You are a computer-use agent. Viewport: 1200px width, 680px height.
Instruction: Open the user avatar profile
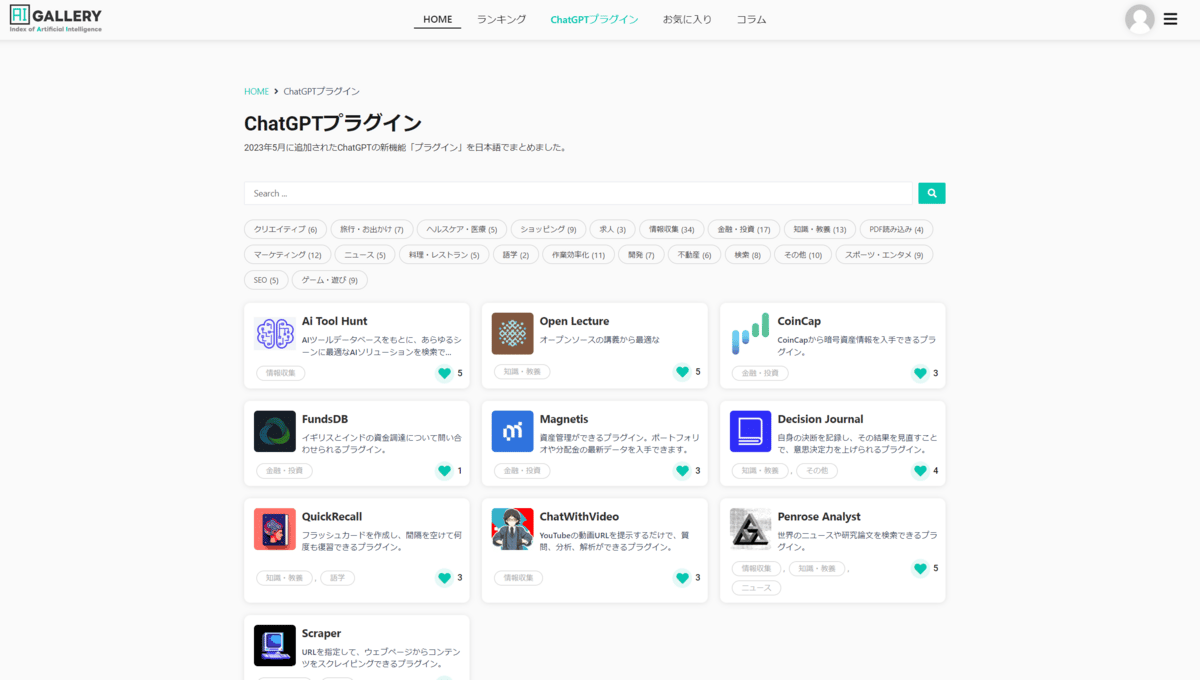click(1140, 19)
